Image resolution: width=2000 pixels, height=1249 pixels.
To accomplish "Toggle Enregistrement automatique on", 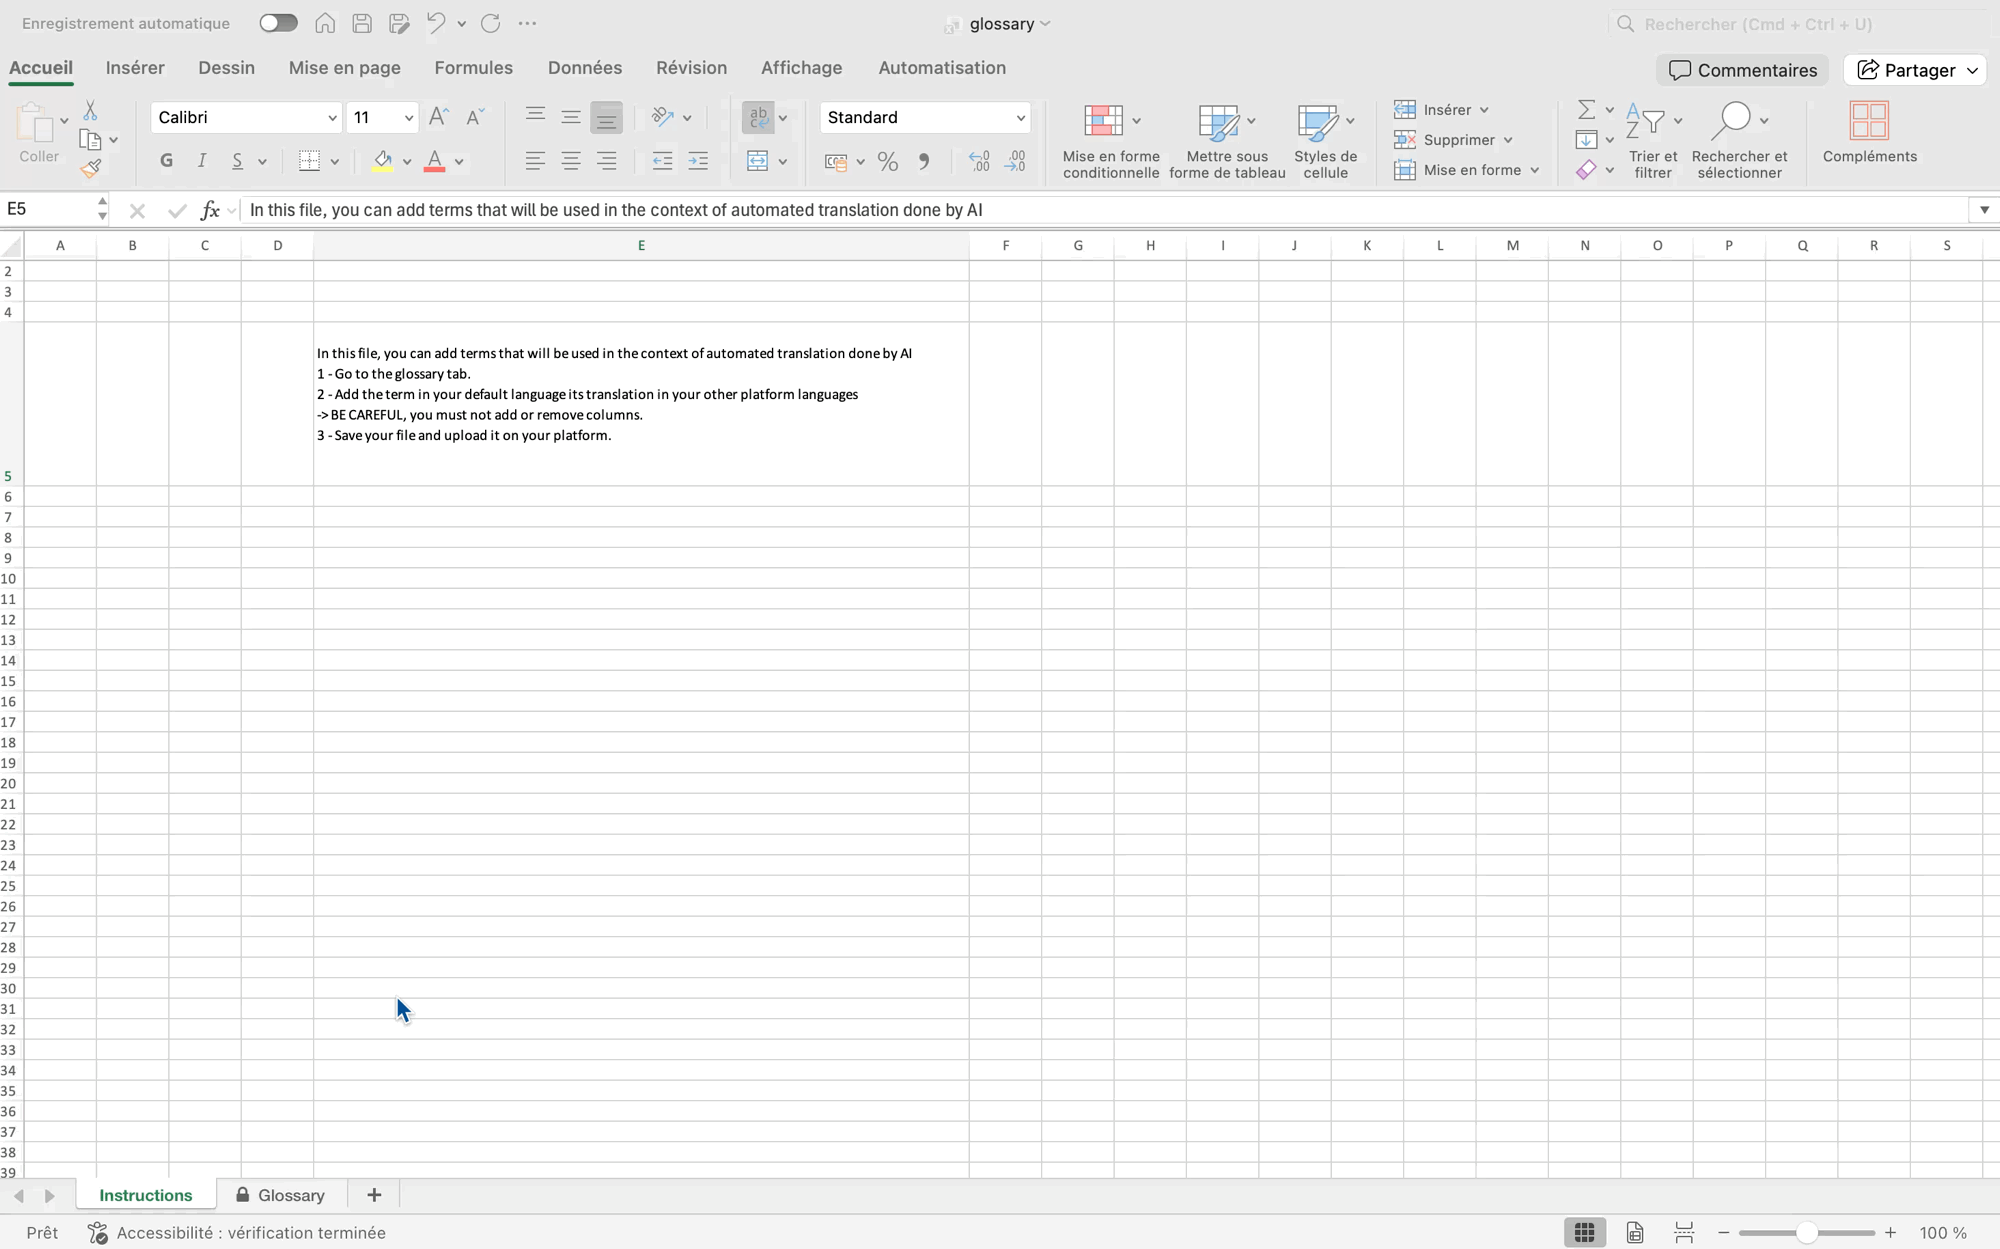I will (278, 22).
